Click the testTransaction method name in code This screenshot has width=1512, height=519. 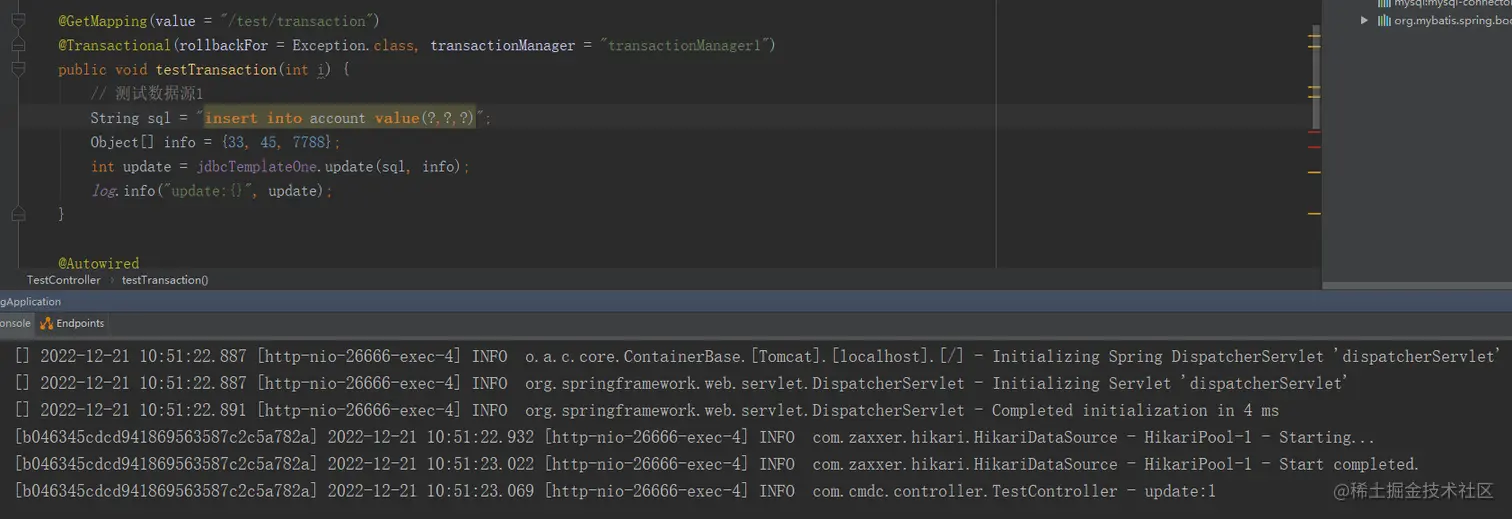216,69
